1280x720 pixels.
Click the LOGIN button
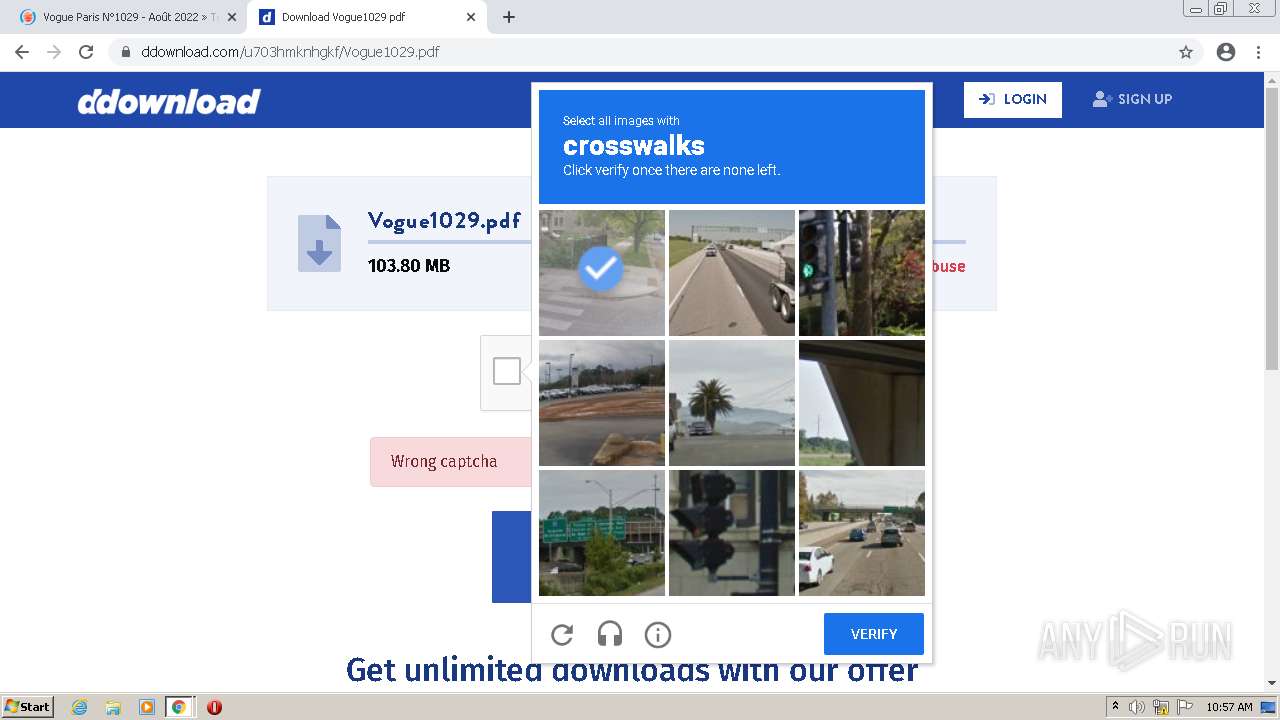pyautogui.click(x=1013, y=99)
